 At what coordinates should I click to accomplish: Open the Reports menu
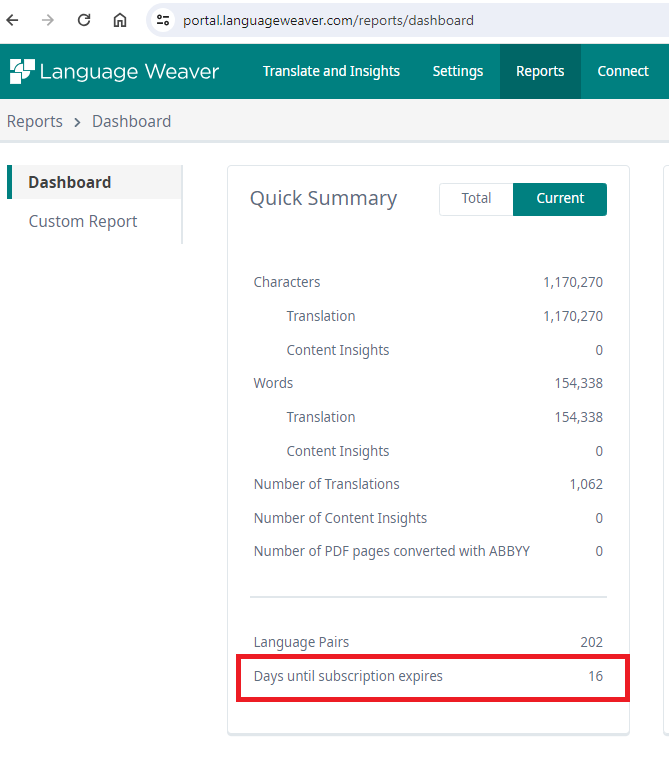540,71
